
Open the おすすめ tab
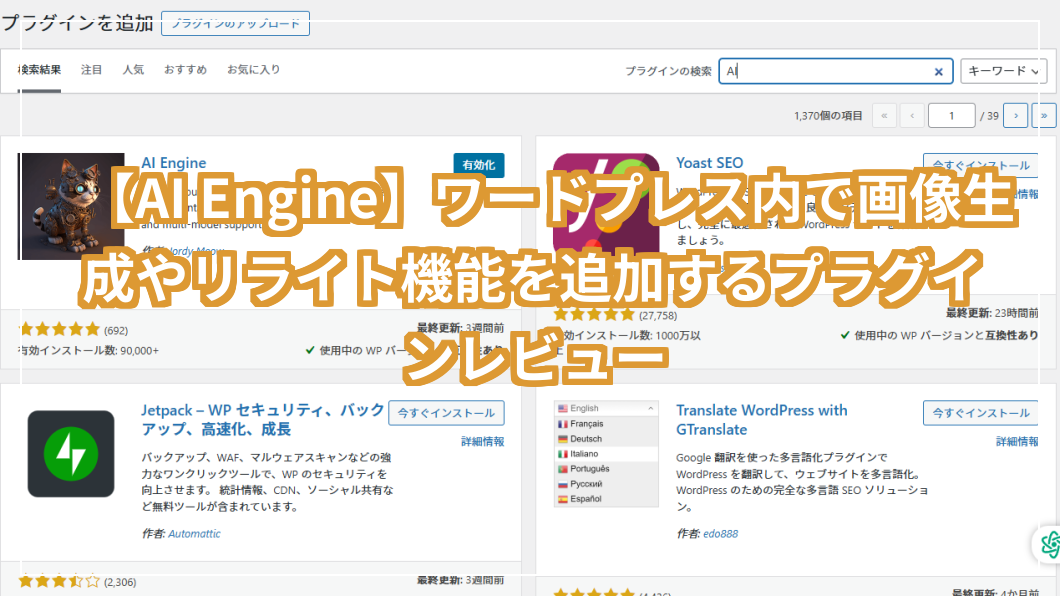point(185,70)
